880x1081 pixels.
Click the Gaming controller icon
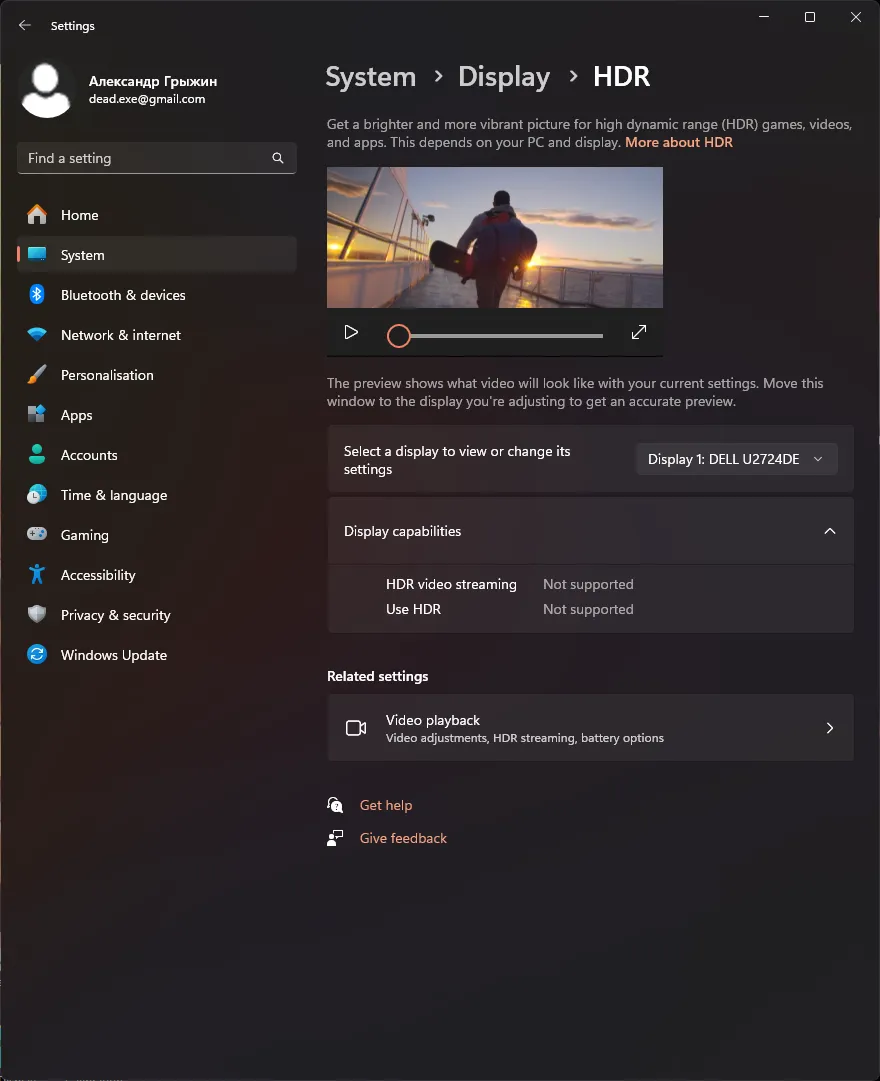pyautogui.click(x=37, y=535)
